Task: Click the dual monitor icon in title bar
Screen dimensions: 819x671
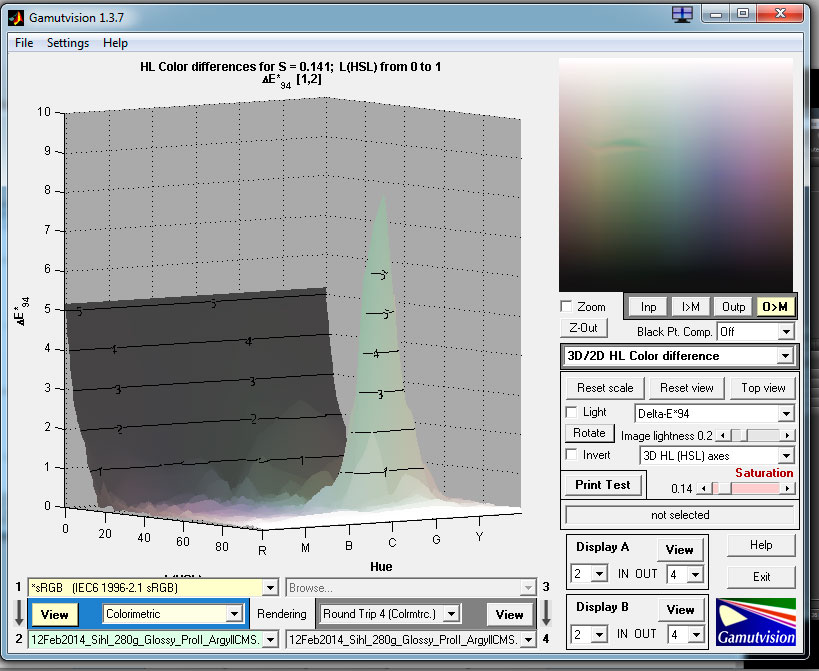Action: [682, 14]
